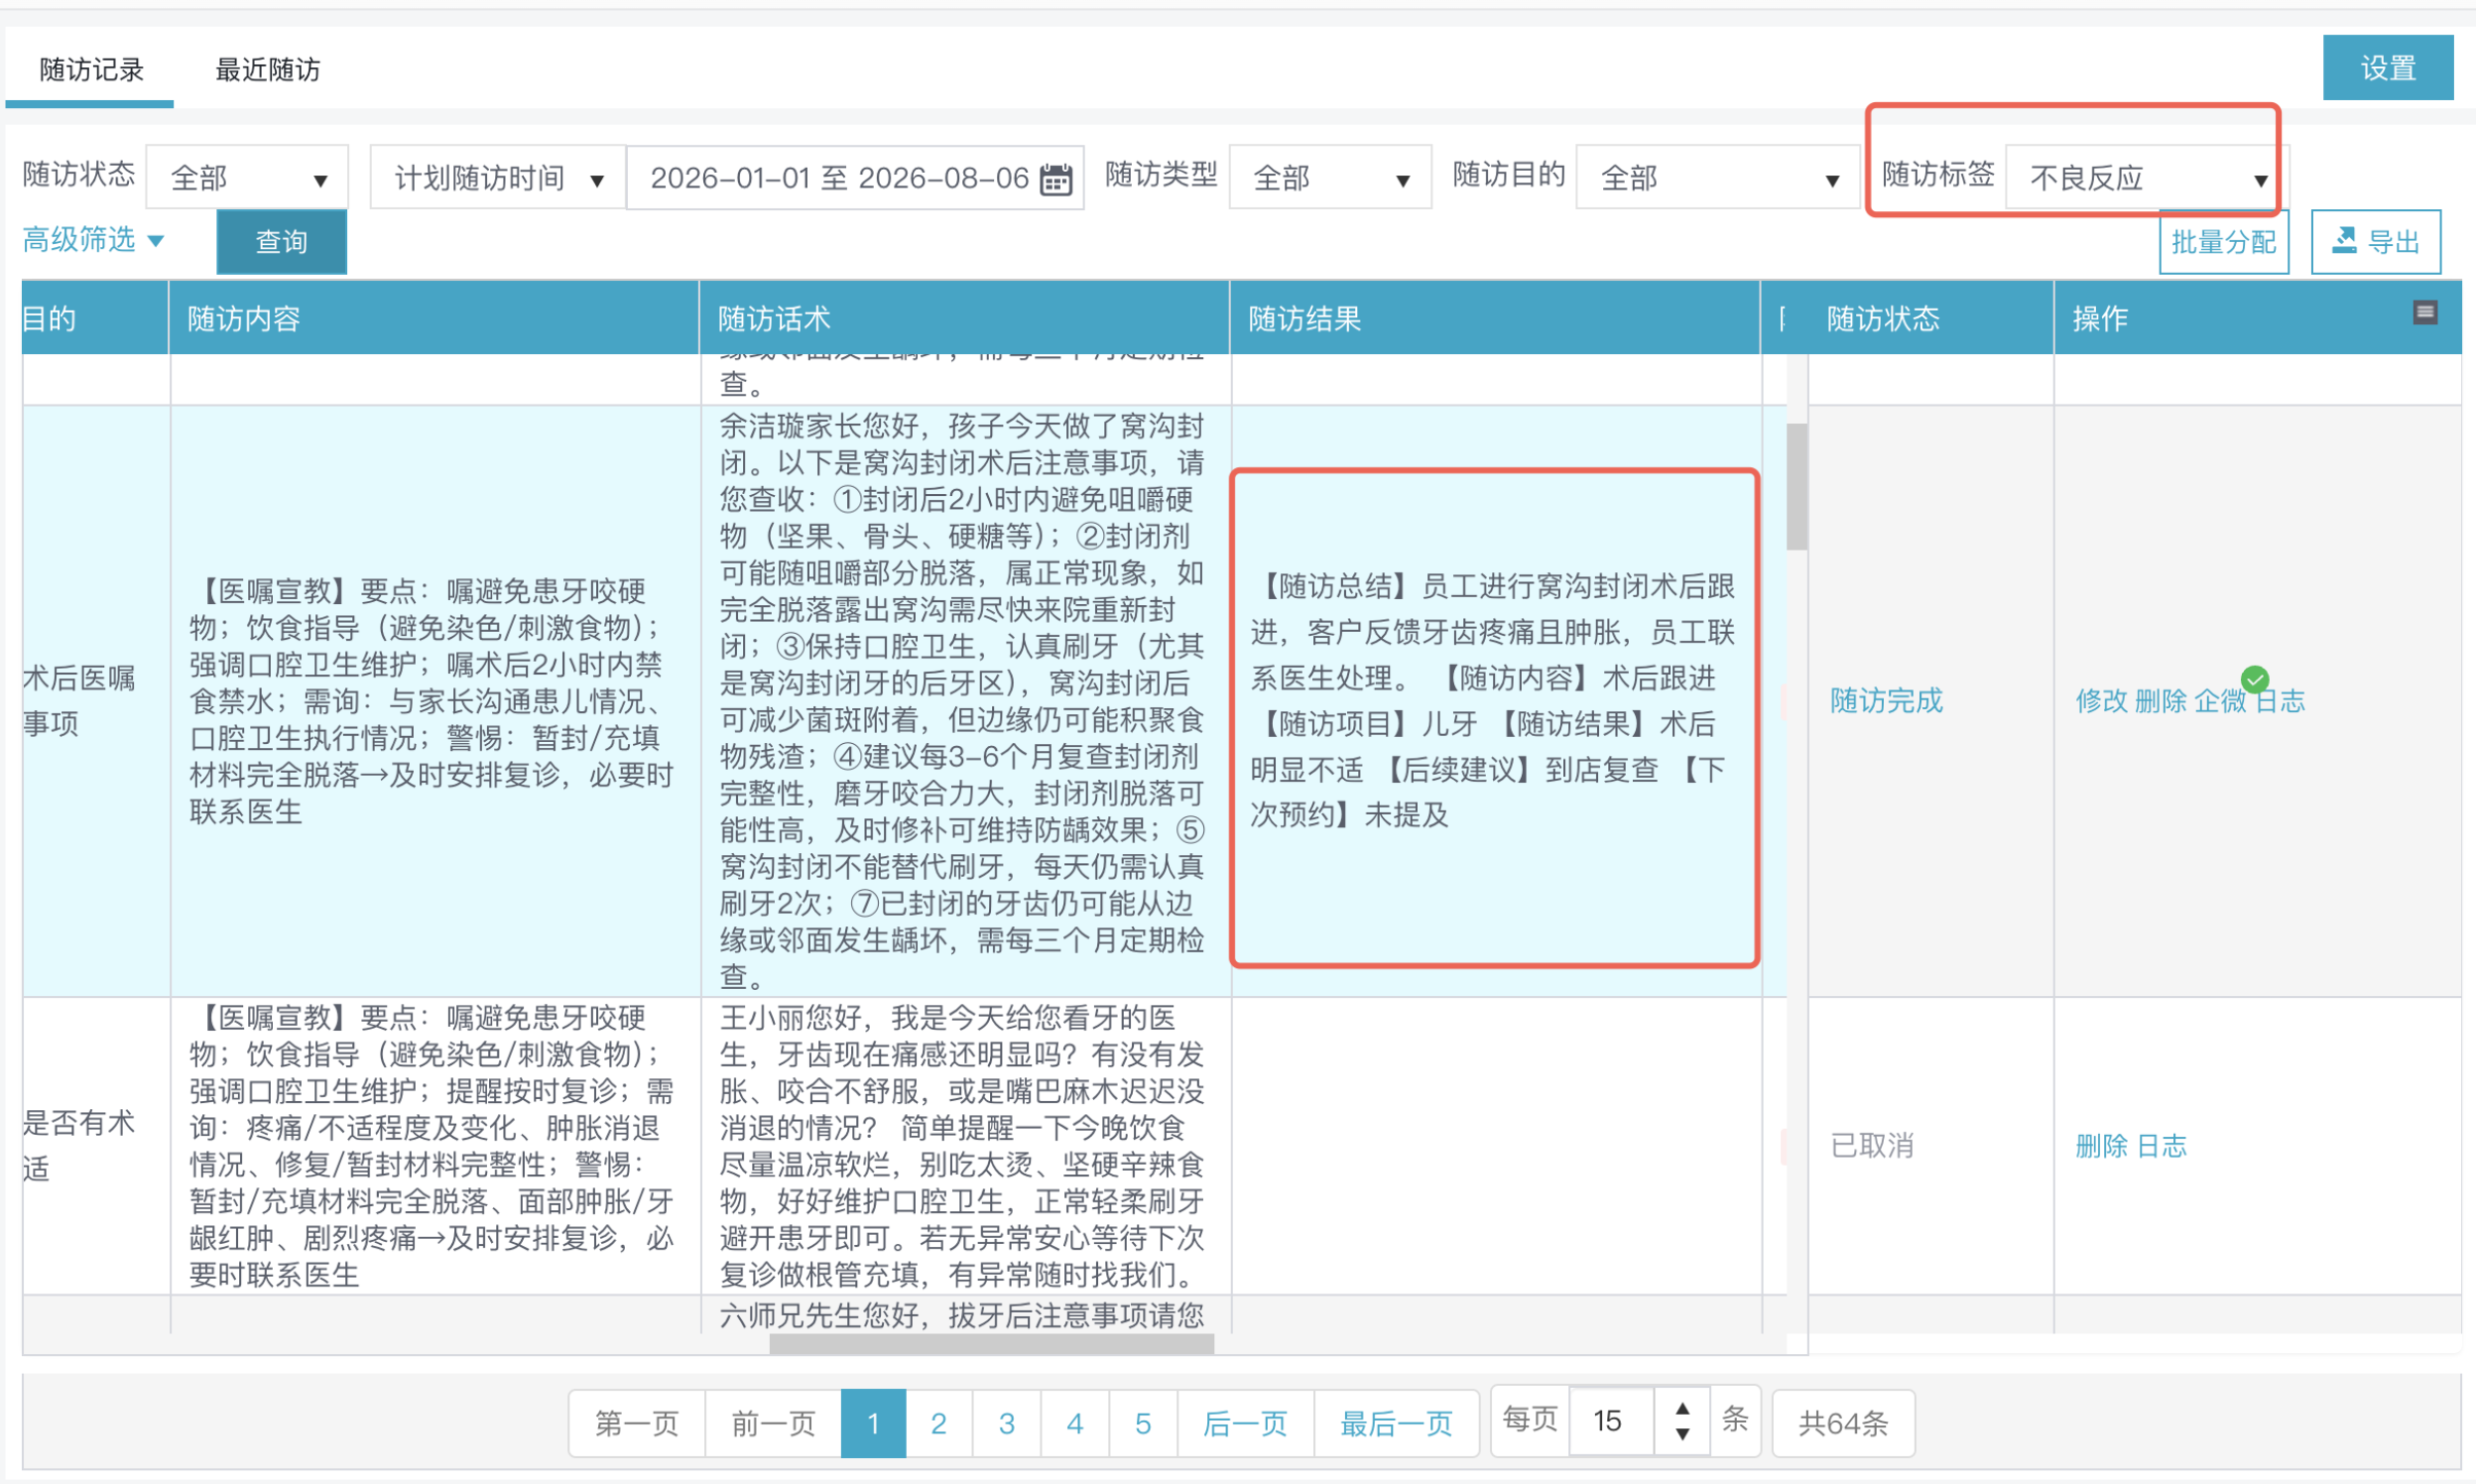
Task: Click 删除 in the 随访完成 row
Action: click(x=2160, y=701)
